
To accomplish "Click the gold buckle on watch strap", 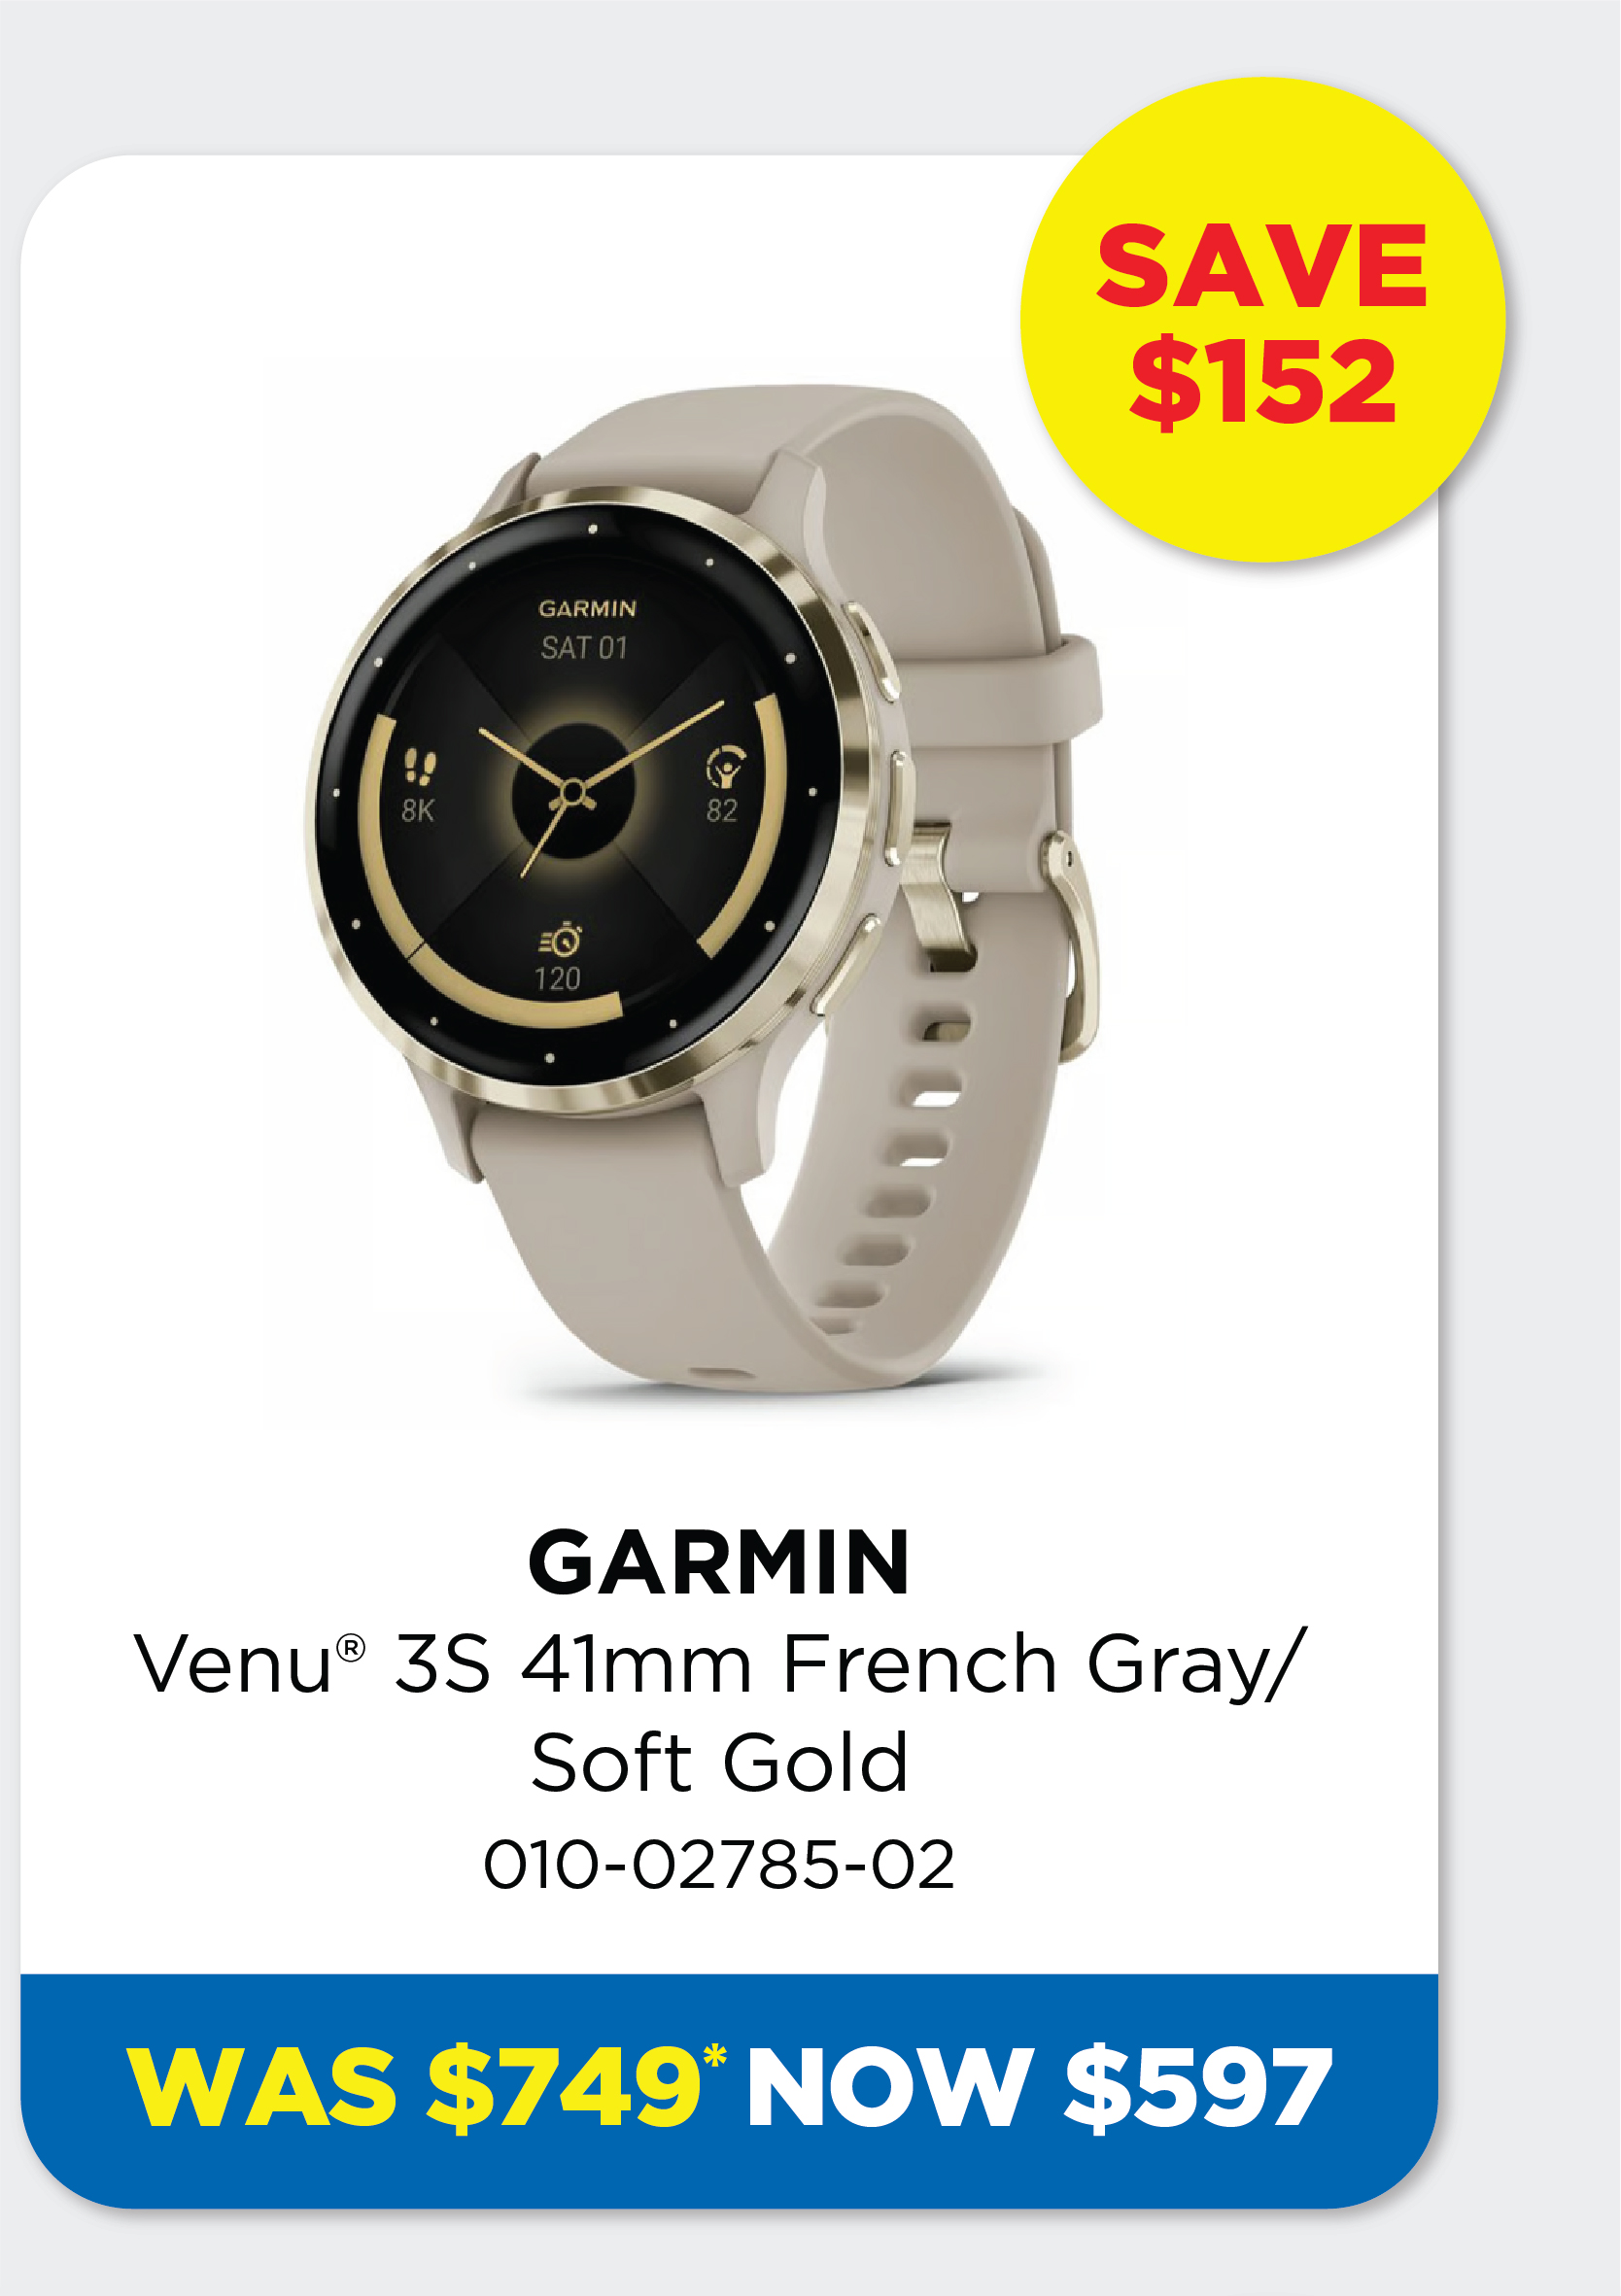I will (1071, 945).
